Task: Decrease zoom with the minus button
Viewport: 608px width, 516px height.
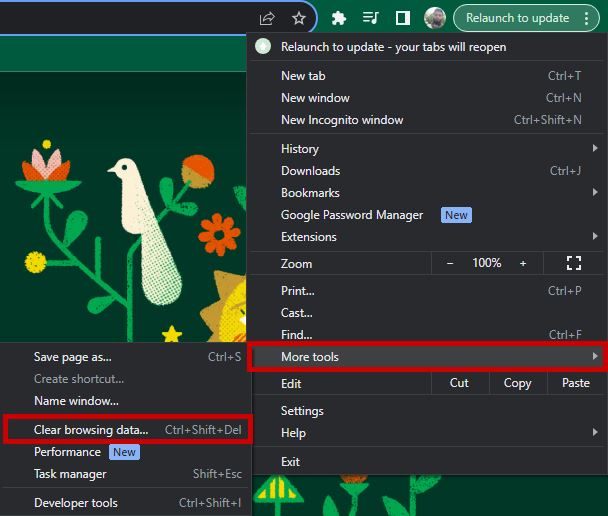Action: (450, 264)
